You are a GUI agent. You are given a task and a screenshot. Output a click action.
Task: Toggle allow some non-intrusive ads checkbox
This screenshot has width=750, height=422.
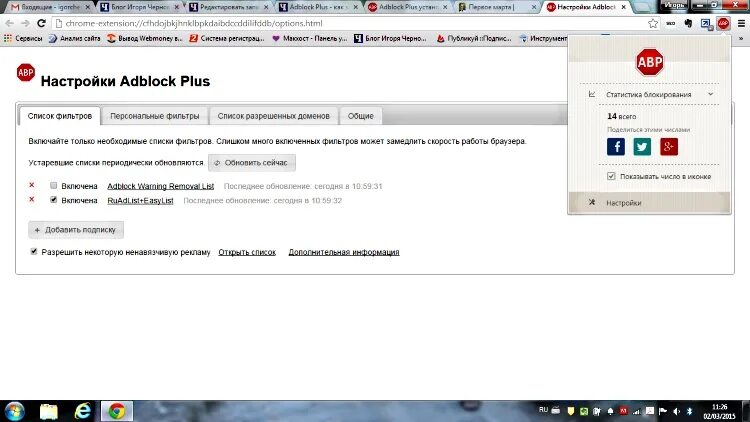[x=34, y=251]
